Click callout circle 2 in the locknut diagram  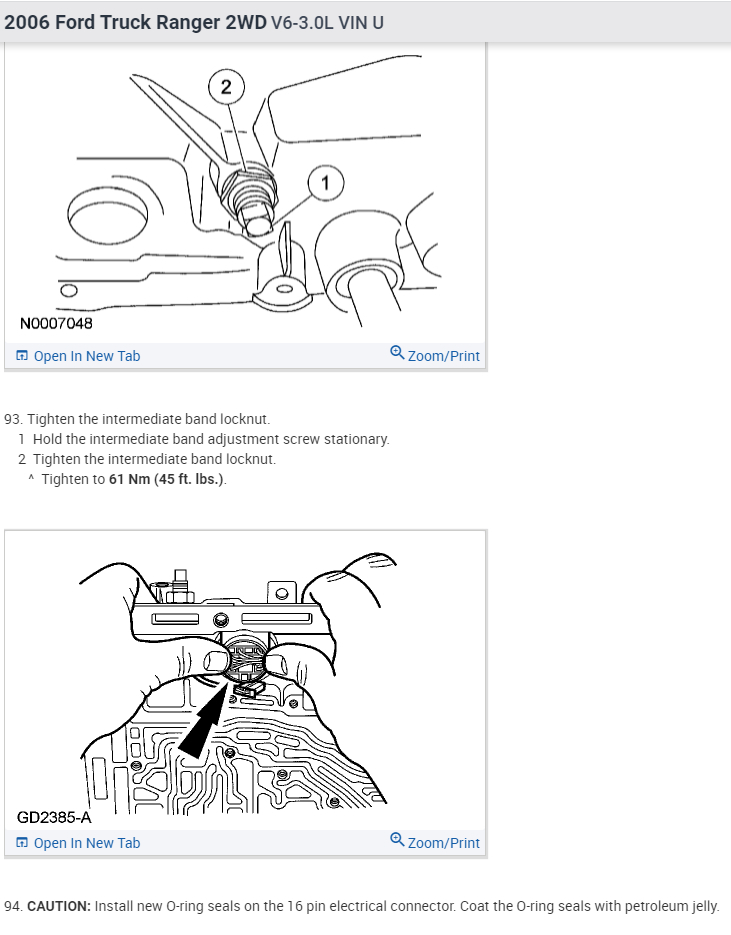(x=226, y=87)
